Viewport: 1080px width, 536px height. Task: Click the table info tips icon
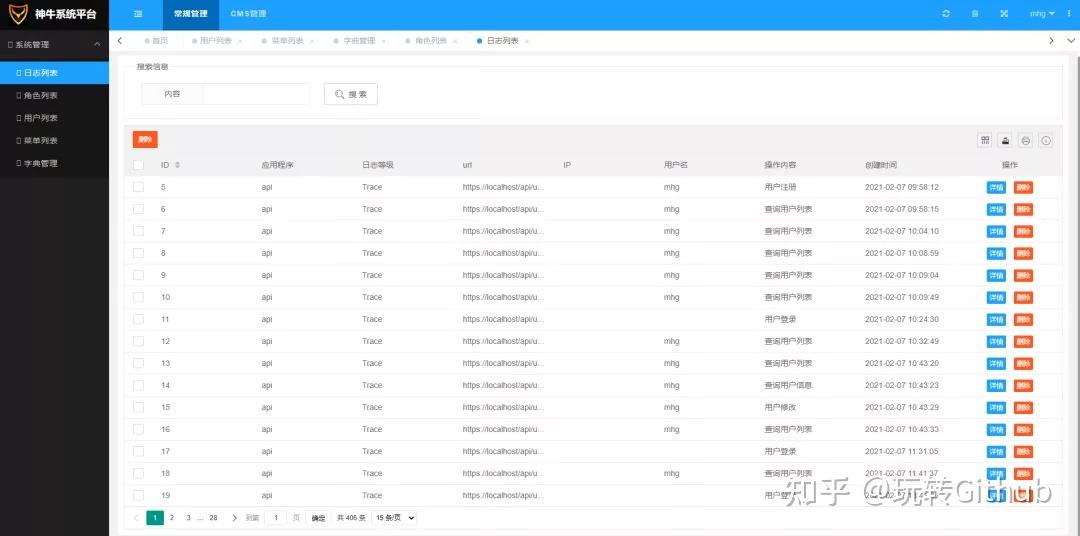click(1046, 141)
